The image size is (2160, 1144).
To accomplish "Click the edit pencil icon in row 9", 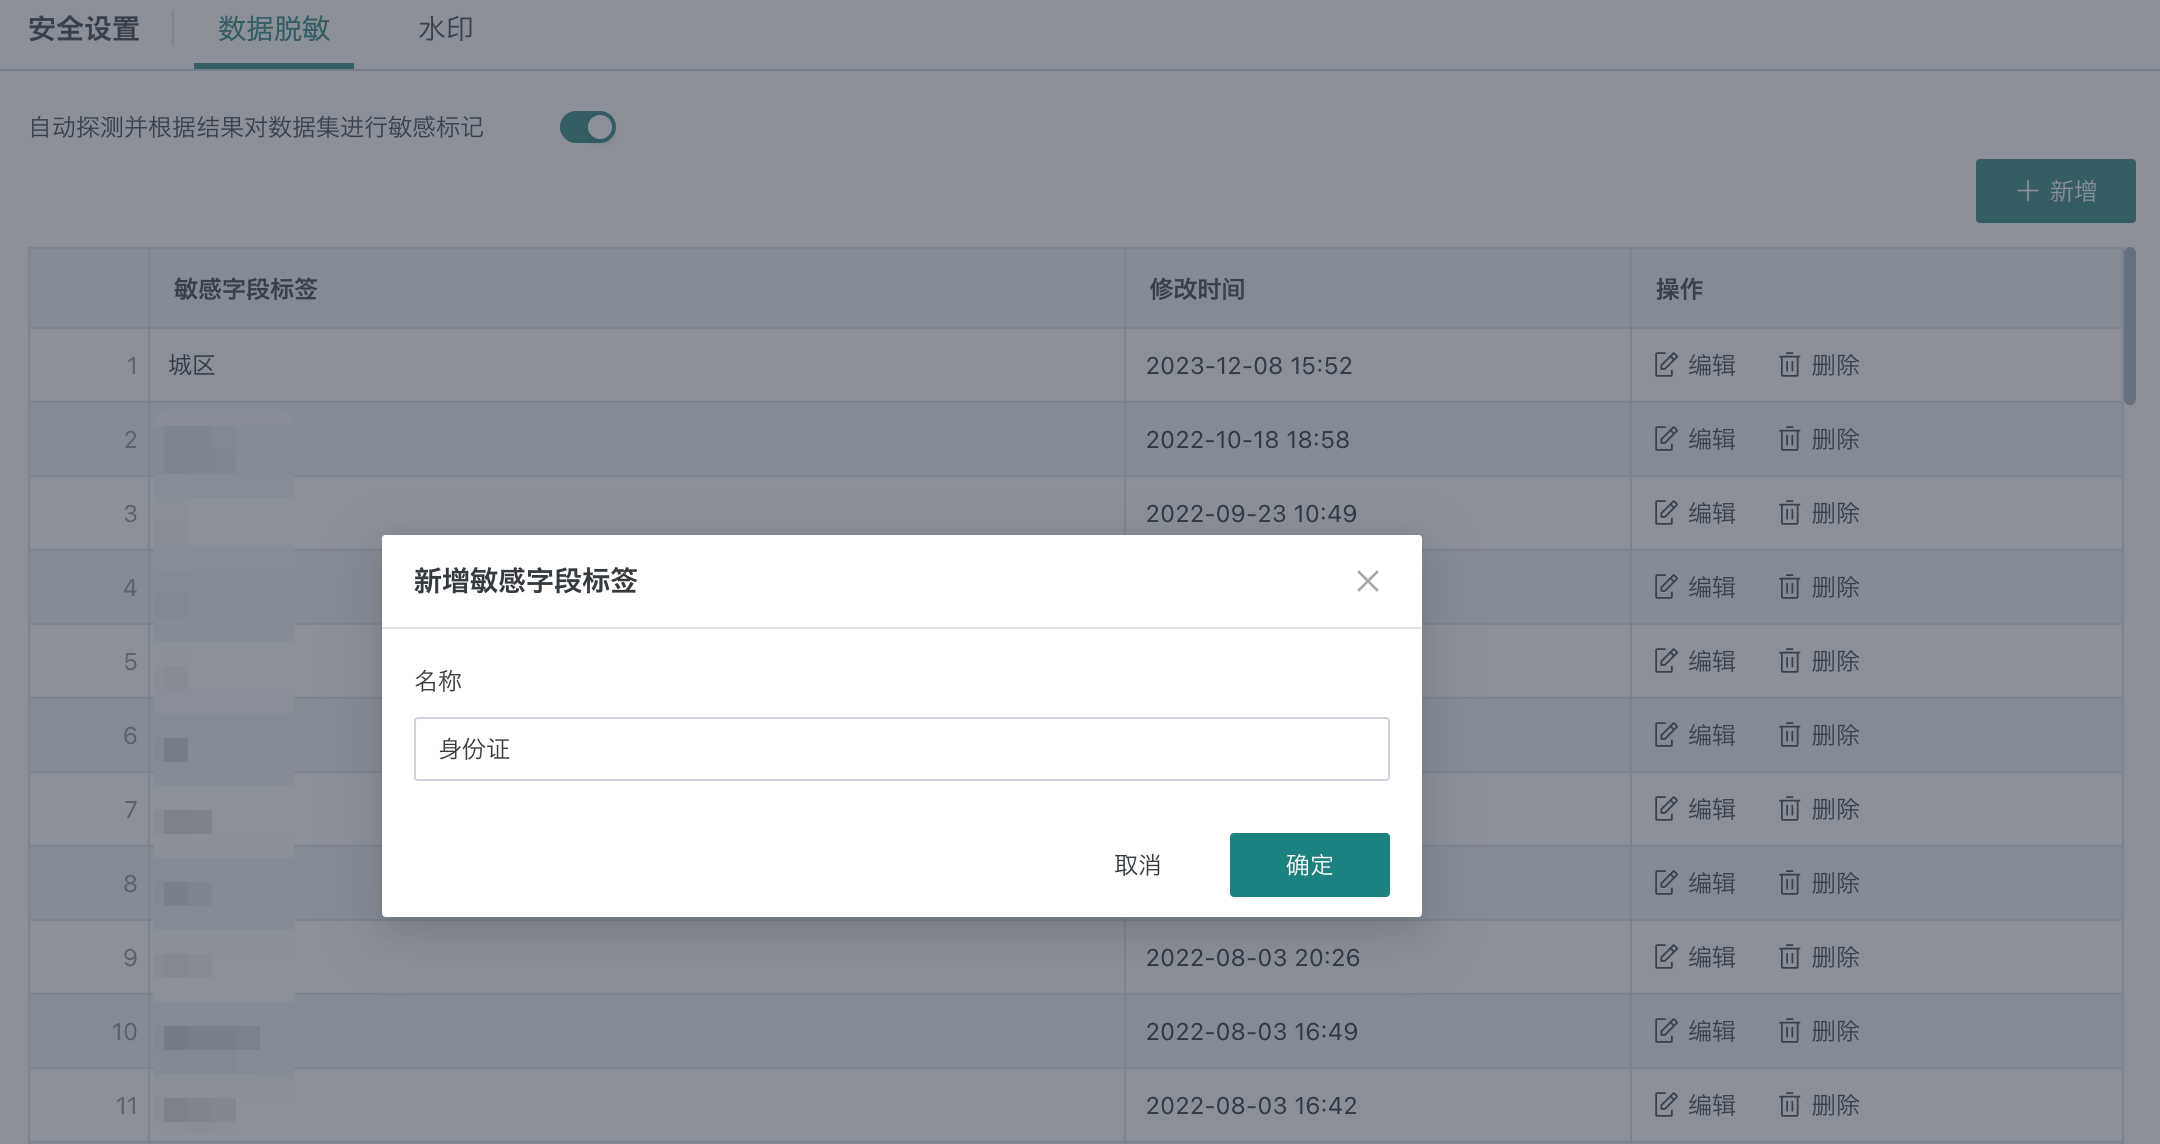I will coord(1665,957).
